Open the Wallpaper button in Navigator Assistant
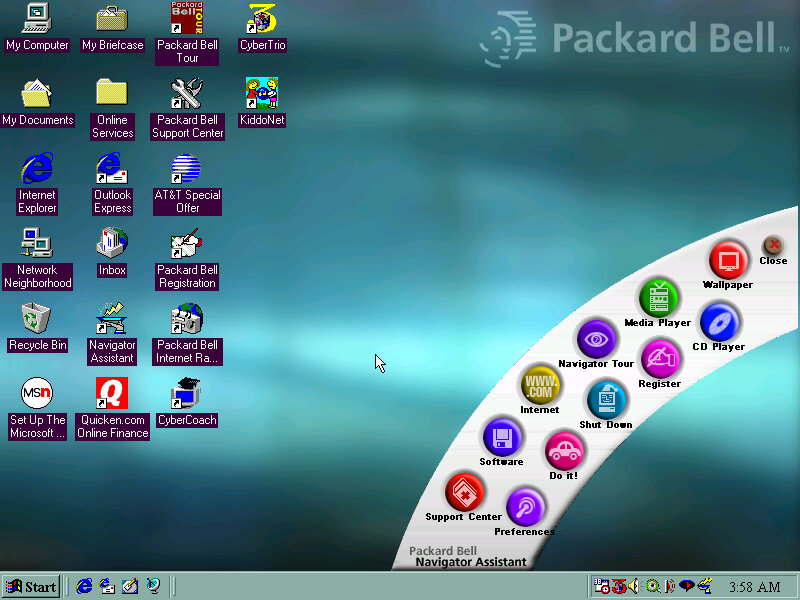The image size is (800, 600). pos(728,261)
